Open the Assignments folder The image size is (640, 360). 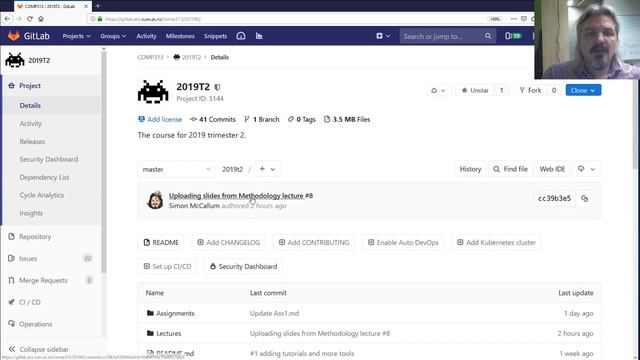click(175, 313)
